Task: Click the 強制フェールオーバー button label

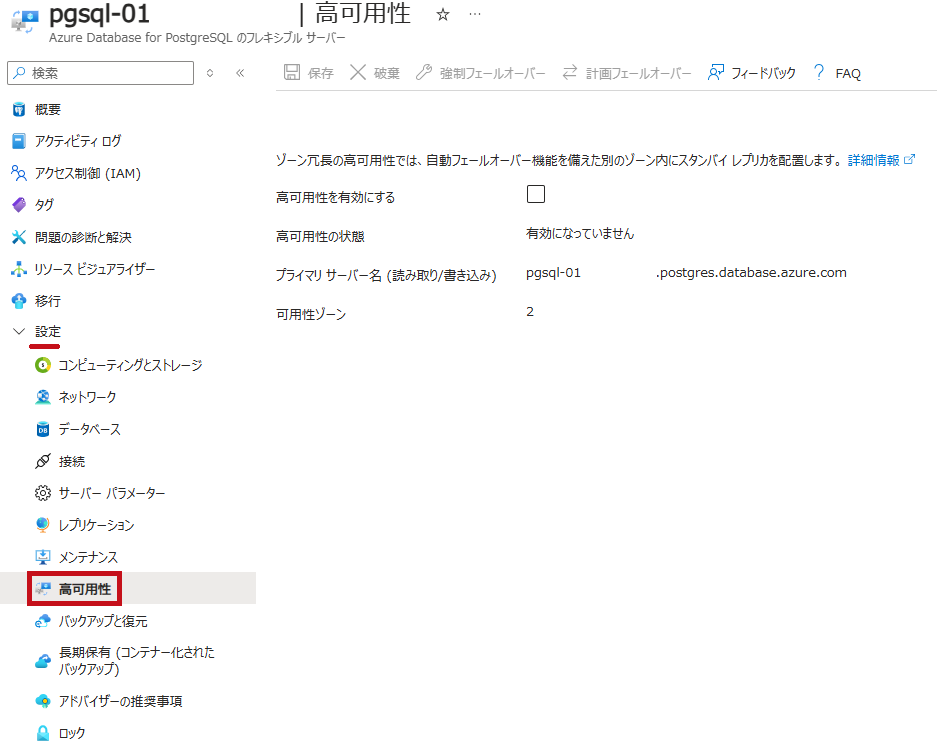Action: (x=493, y=74)
